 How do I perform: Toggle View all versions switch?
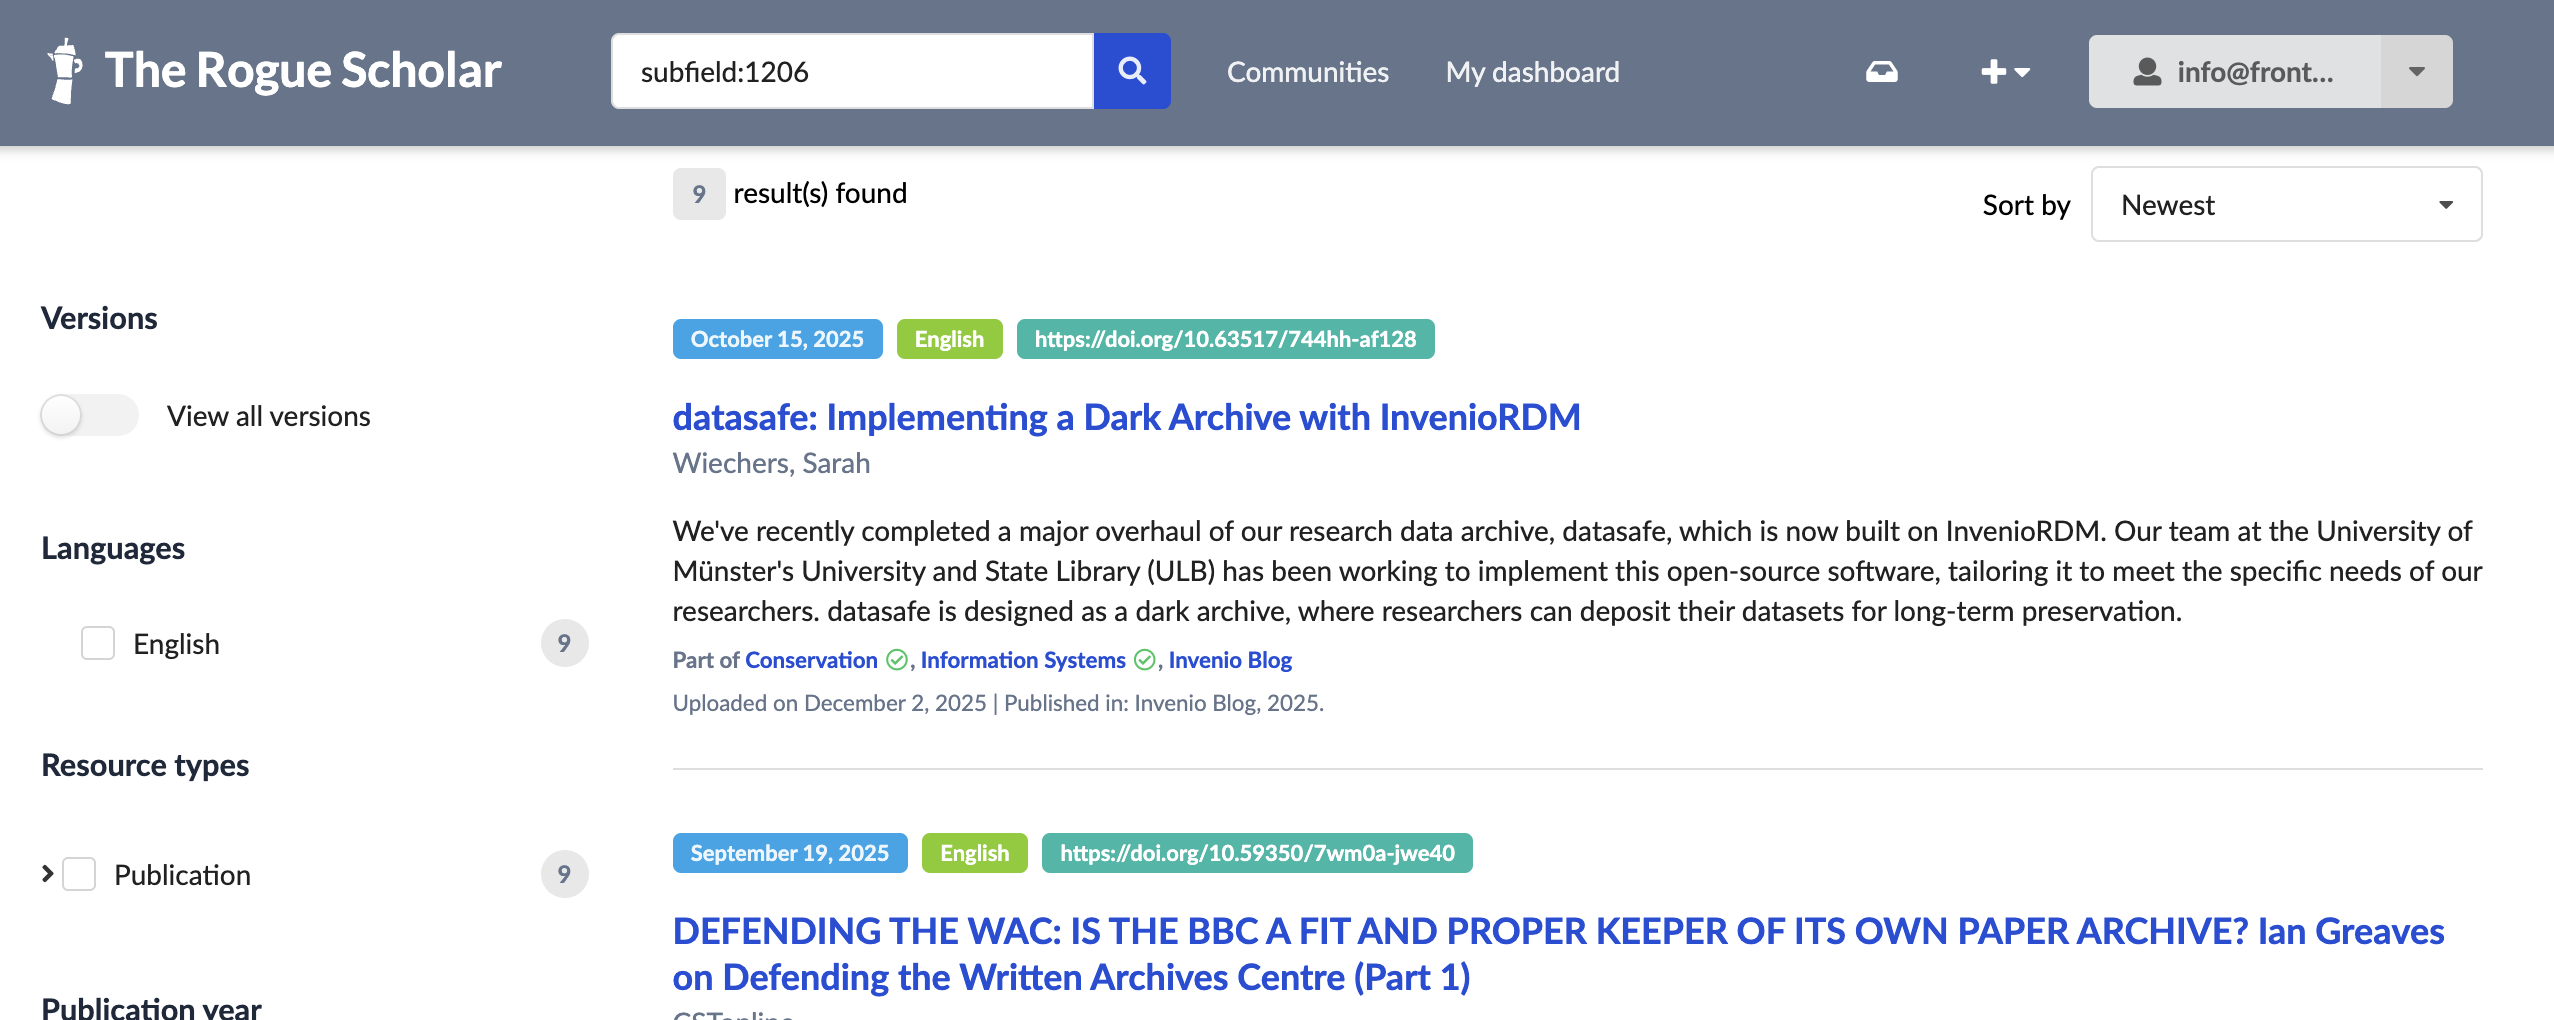(x=89, y=416)
